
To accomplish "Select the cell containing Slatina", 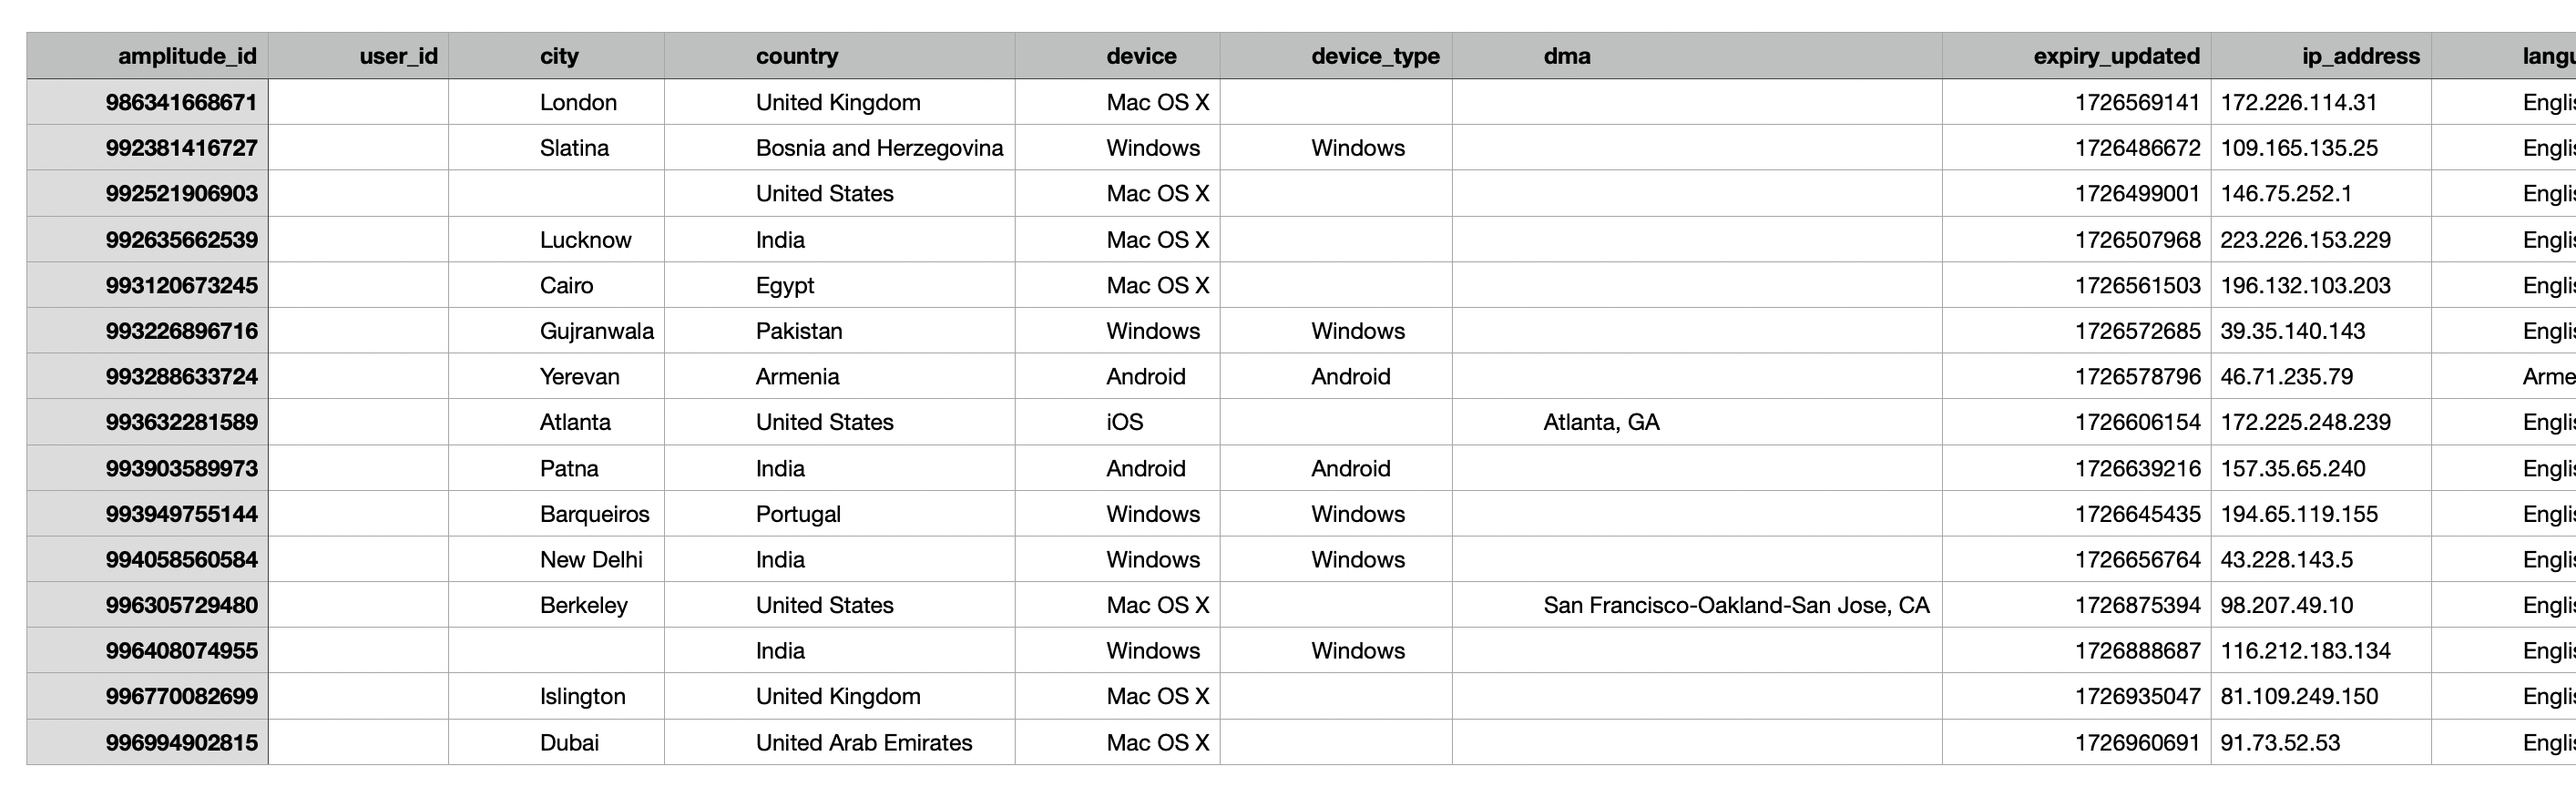I will [556, 148].
